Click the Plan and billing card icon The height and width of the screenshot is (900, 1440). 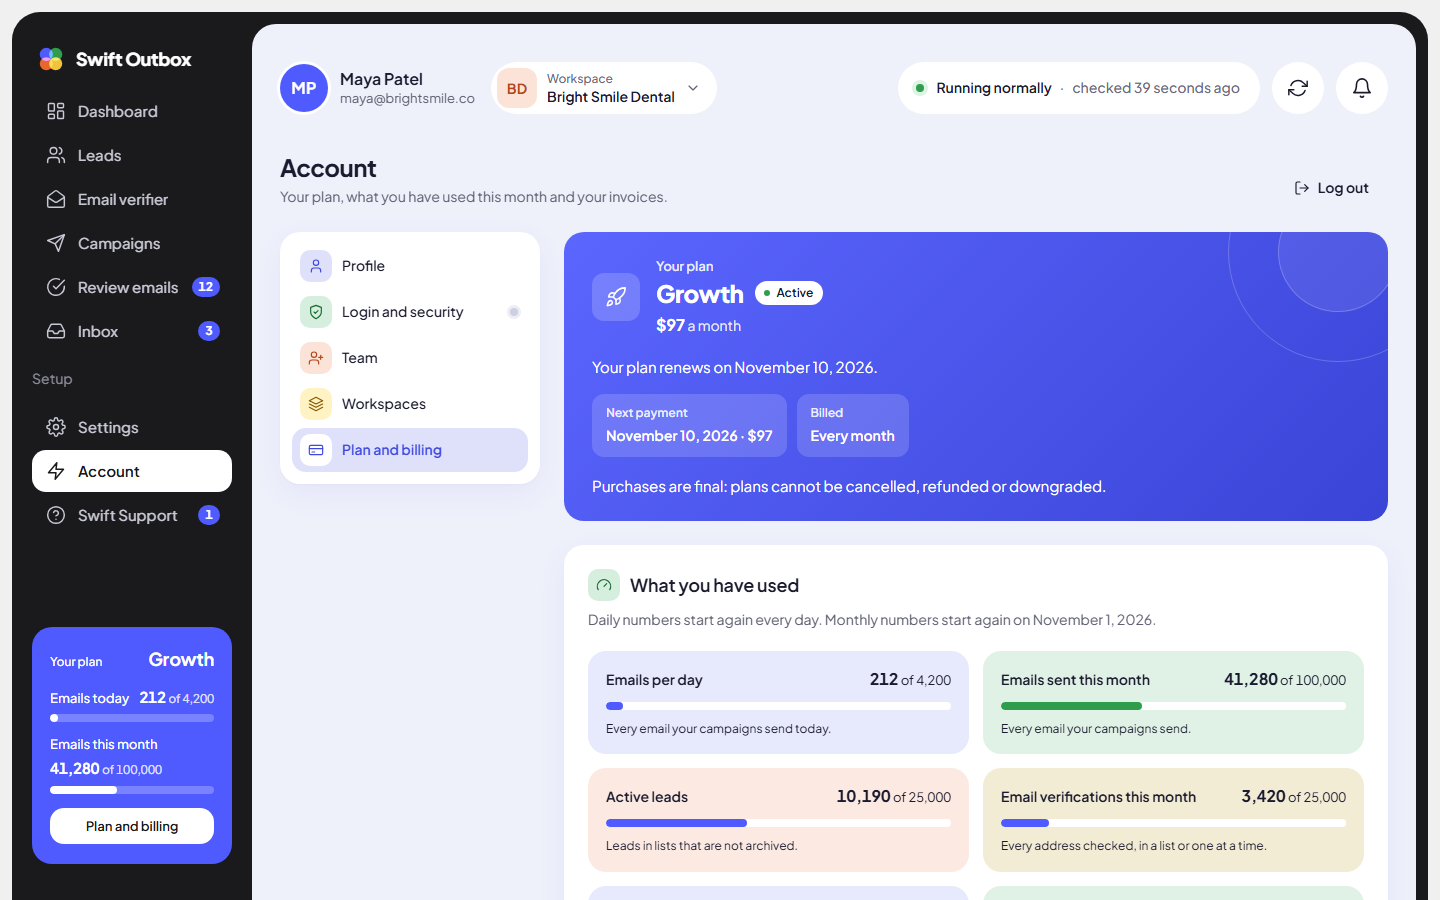(x=316, y=450)
